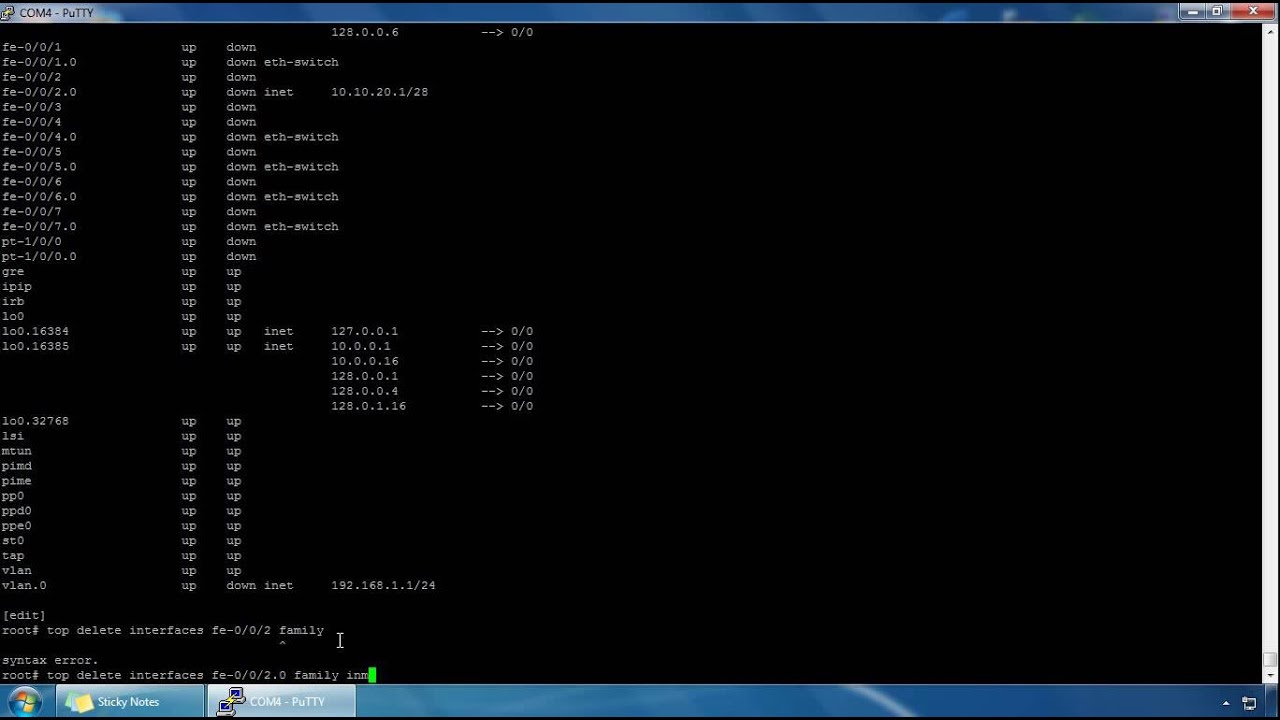
Task: Click the address 10.0.0.1
Action: click(360, 346)
